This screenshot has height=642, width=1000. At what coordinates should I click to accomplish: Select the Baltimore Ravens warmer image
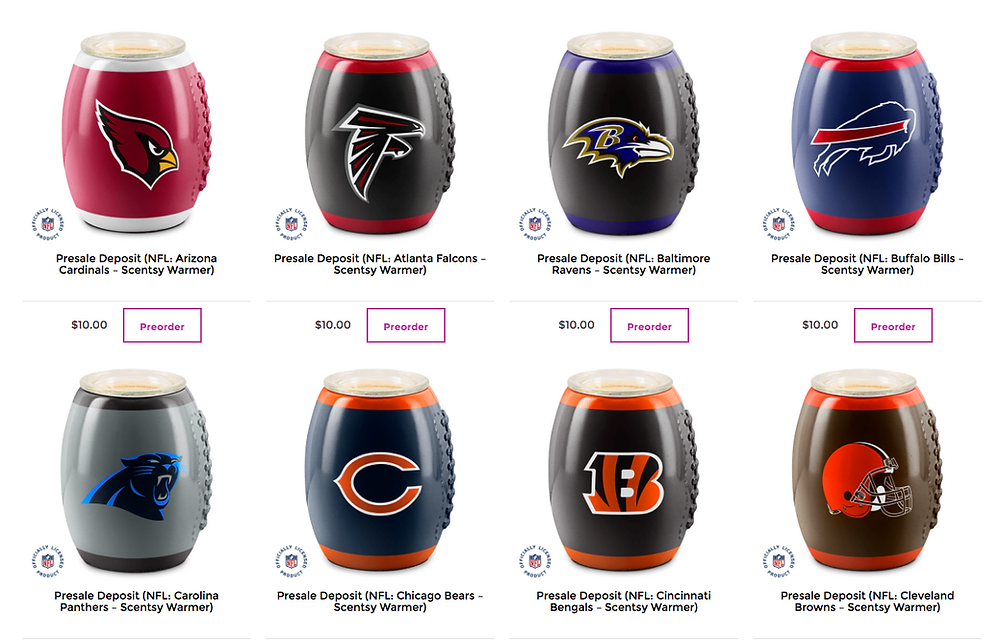[623, 135]
